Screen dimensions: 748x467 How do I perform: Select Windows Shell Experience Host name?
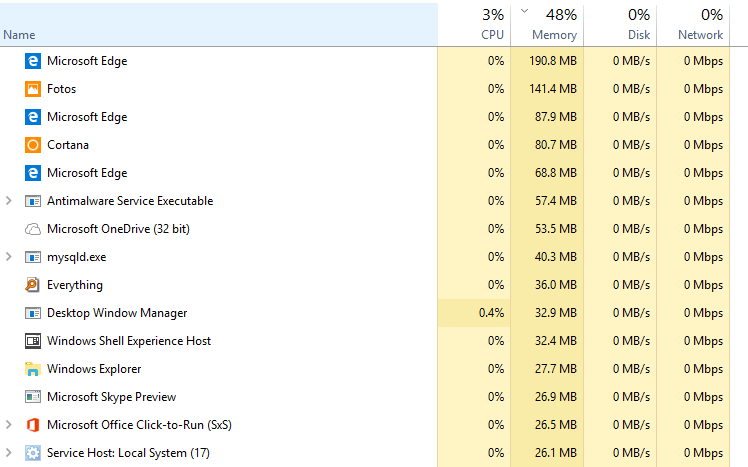(x=129, y=341)
